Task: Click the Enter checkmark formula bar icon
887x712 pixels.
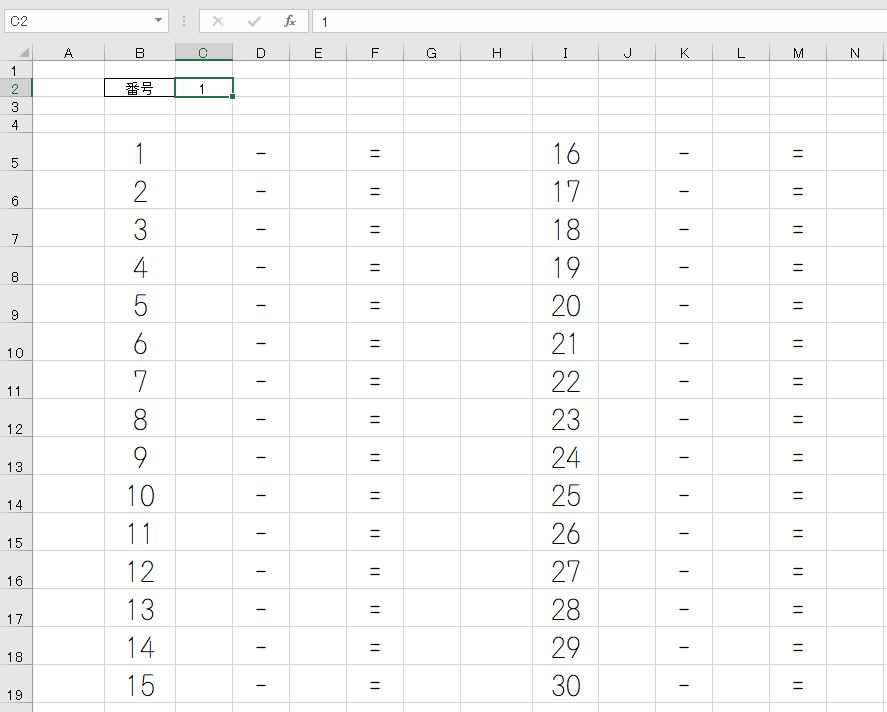Action: (x=254, y=21)
